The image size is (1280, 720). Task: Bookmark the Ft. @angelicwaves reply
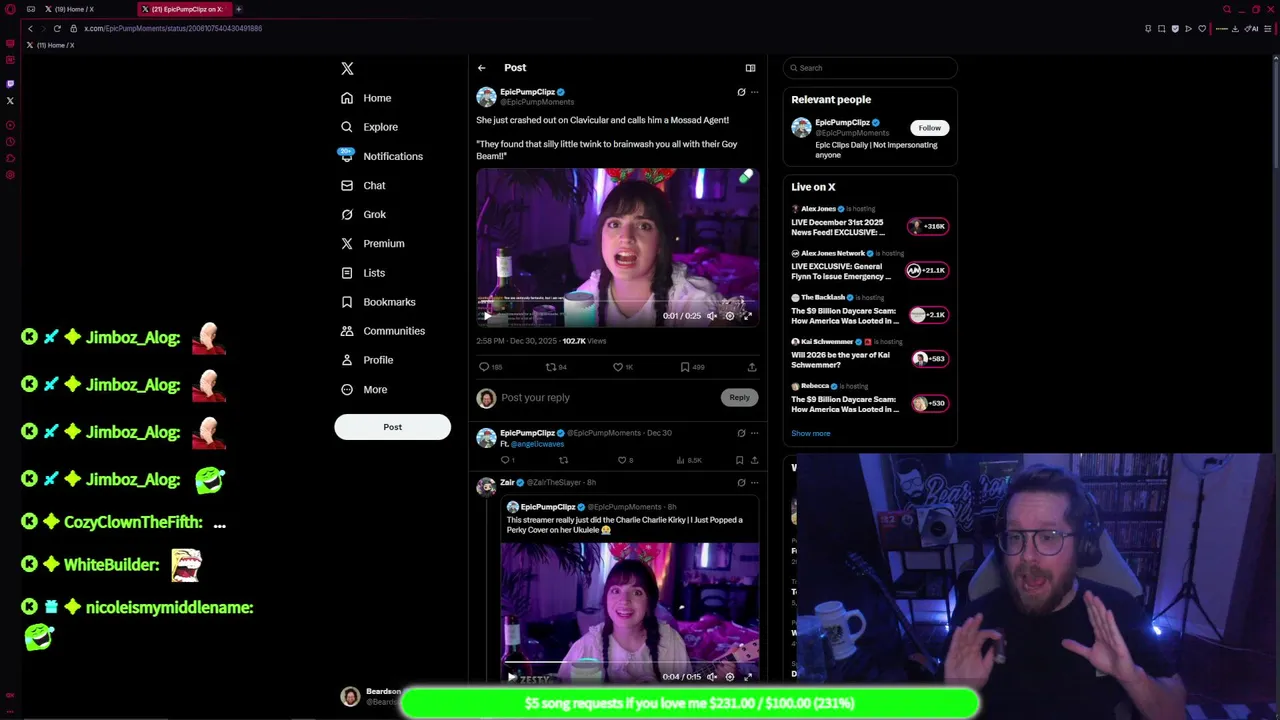point(739,460)
